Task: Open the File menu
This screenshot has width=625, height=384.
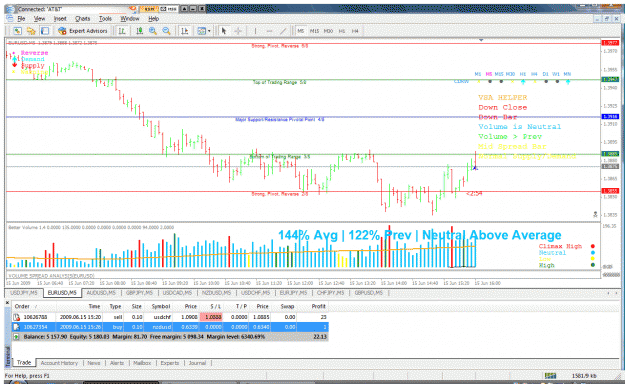Action: pos(21,18)
